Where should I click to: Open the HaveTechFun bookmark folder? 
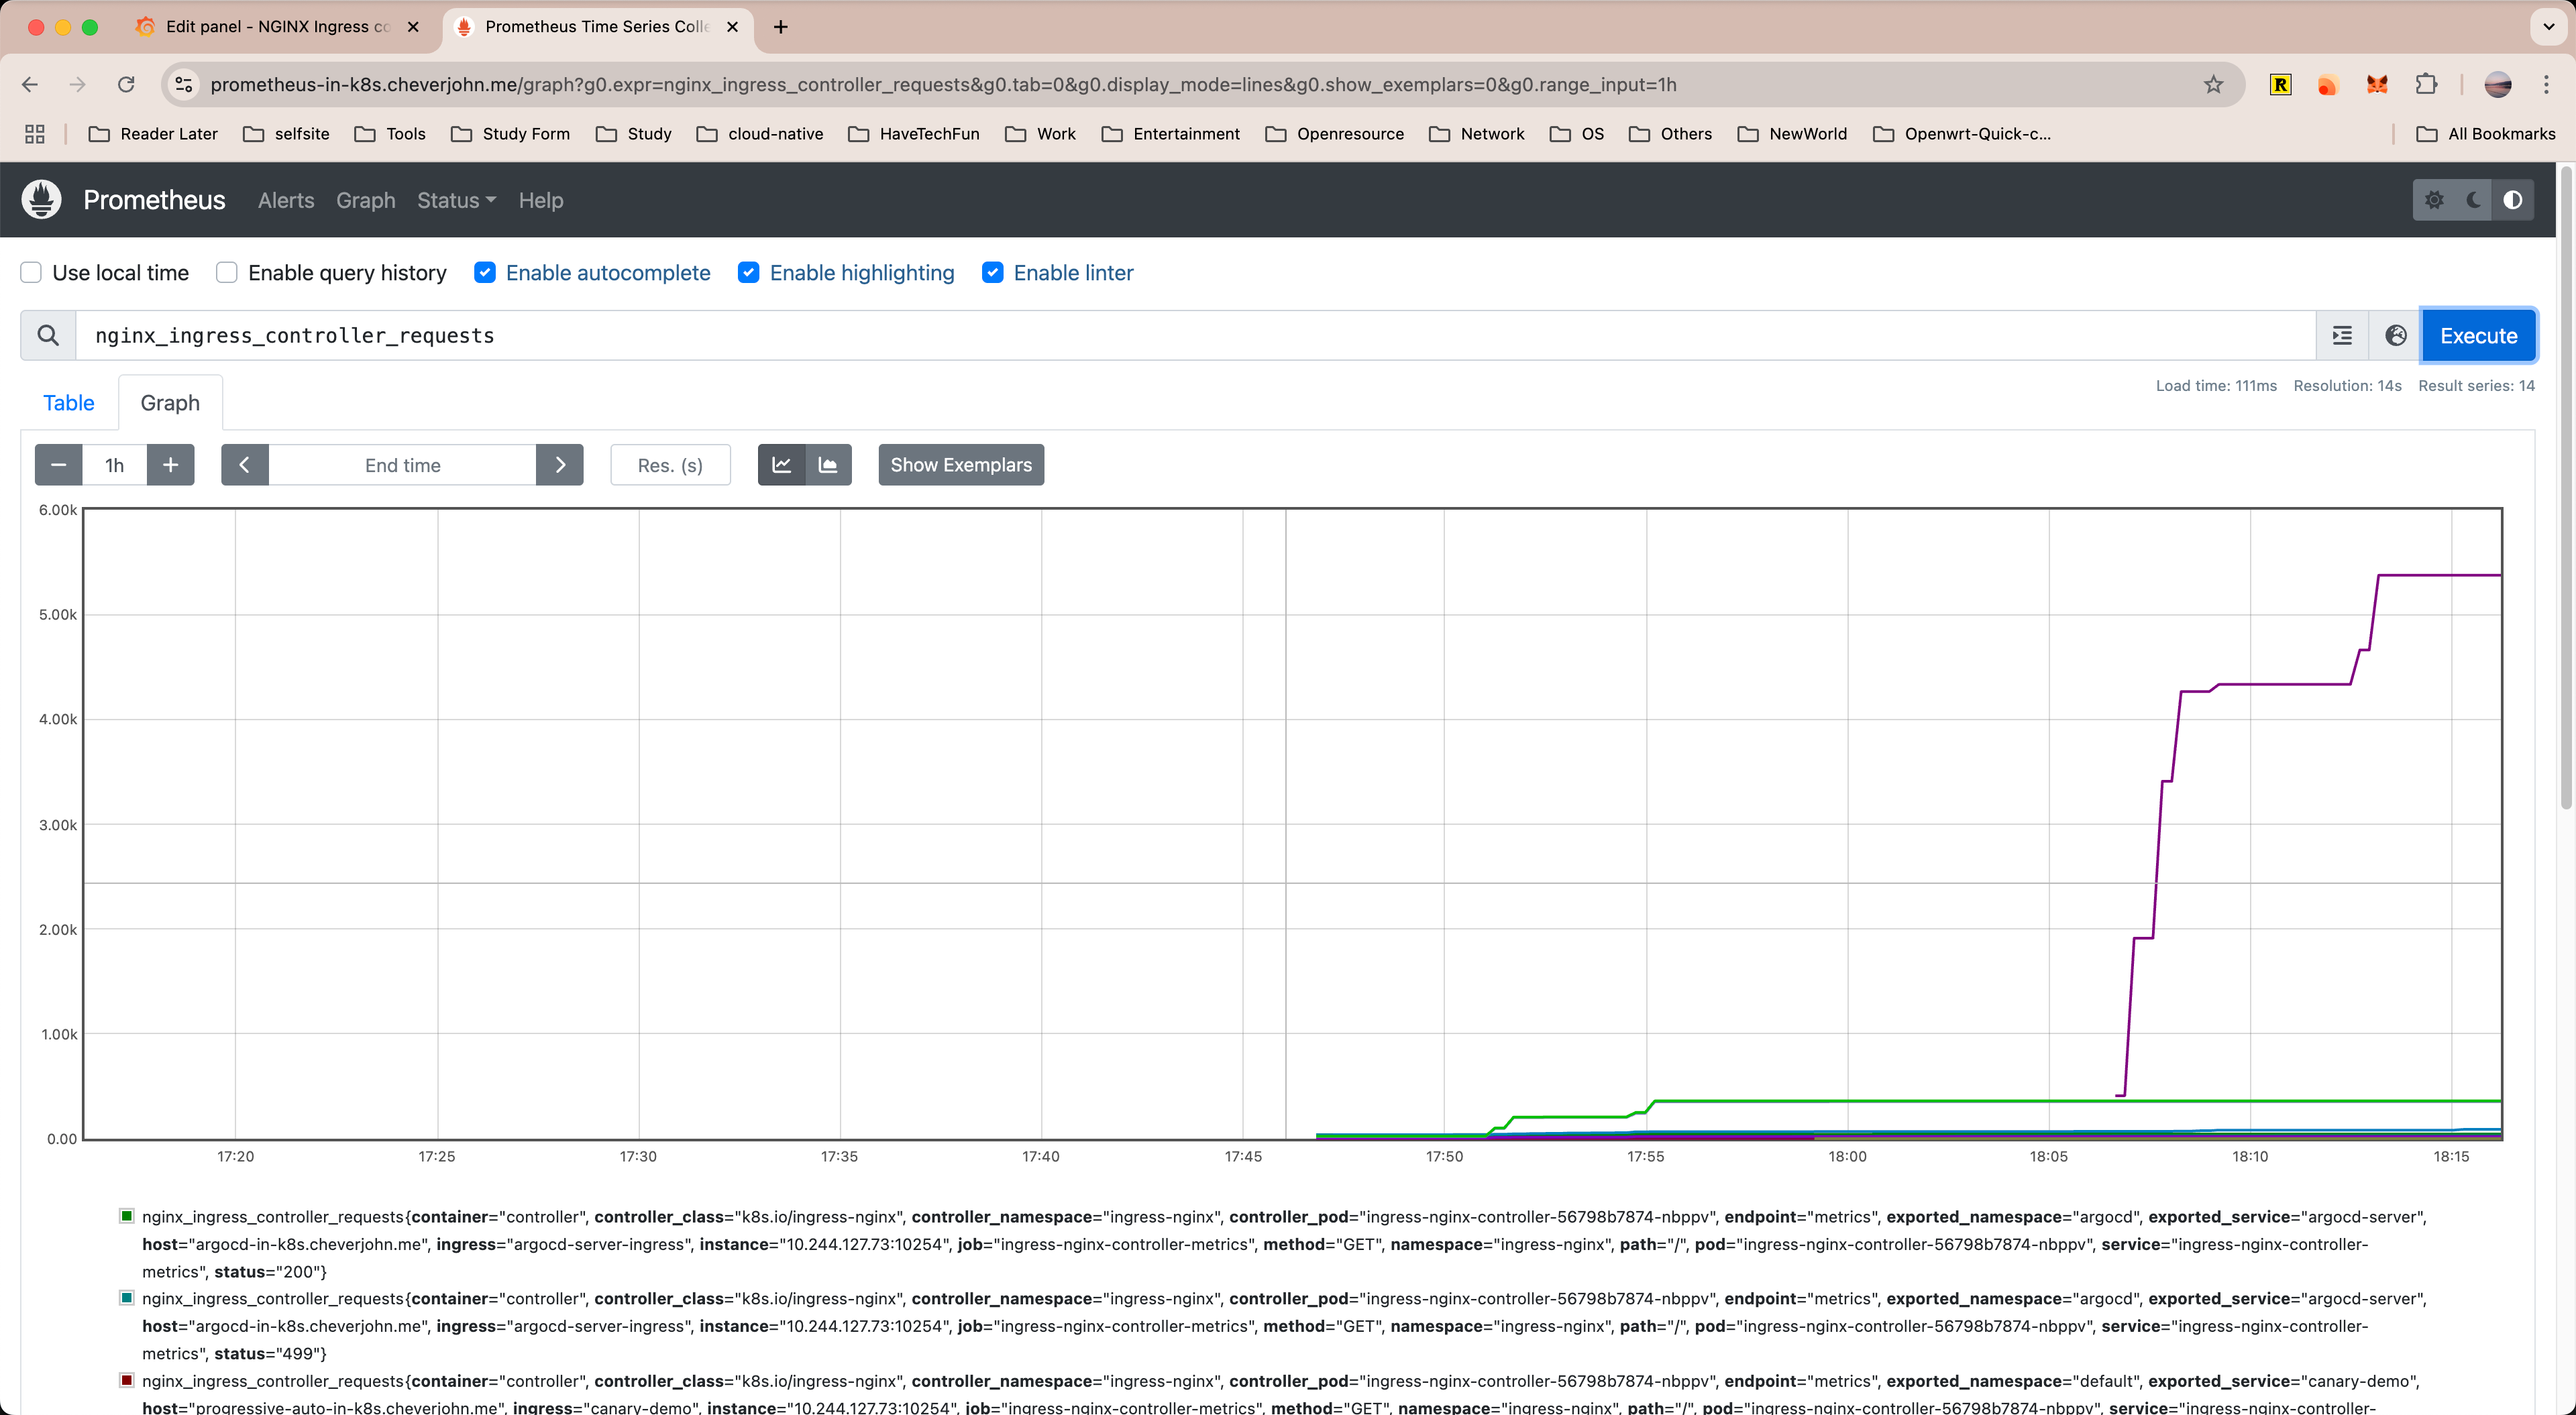pos(913,134)
